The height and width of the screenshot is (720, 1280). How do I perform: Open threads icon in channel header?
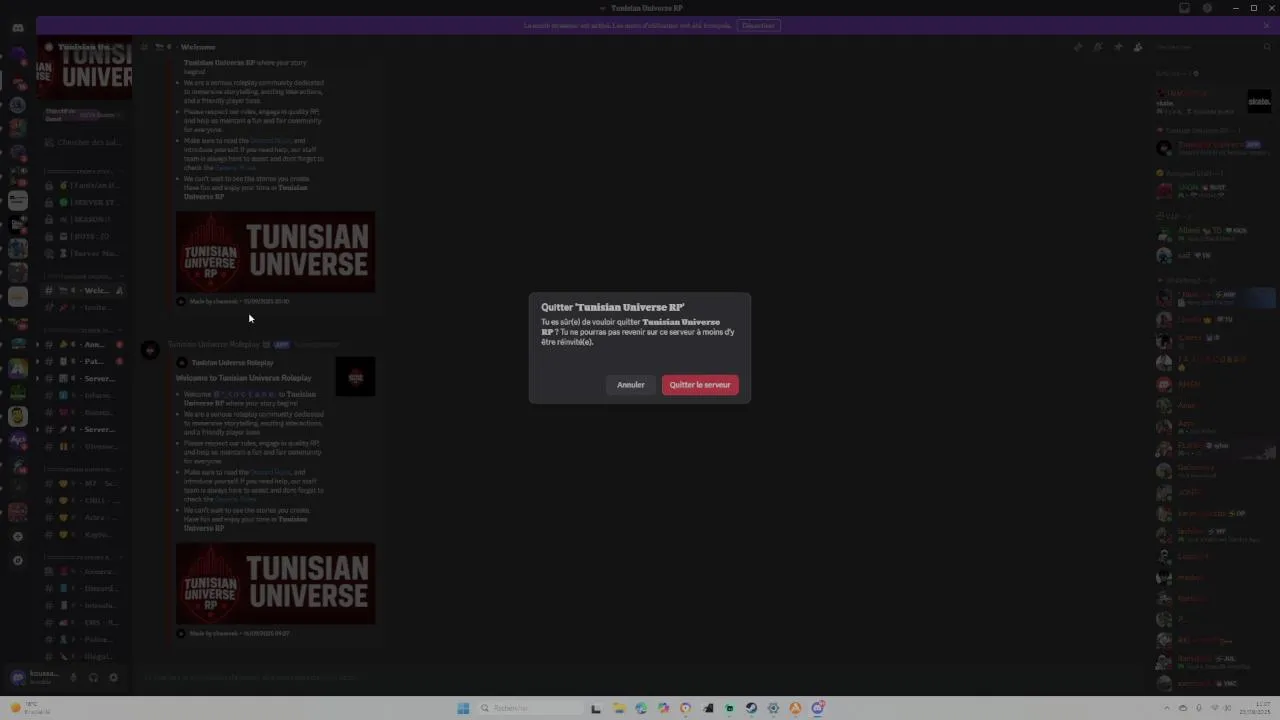(1078, 47)
